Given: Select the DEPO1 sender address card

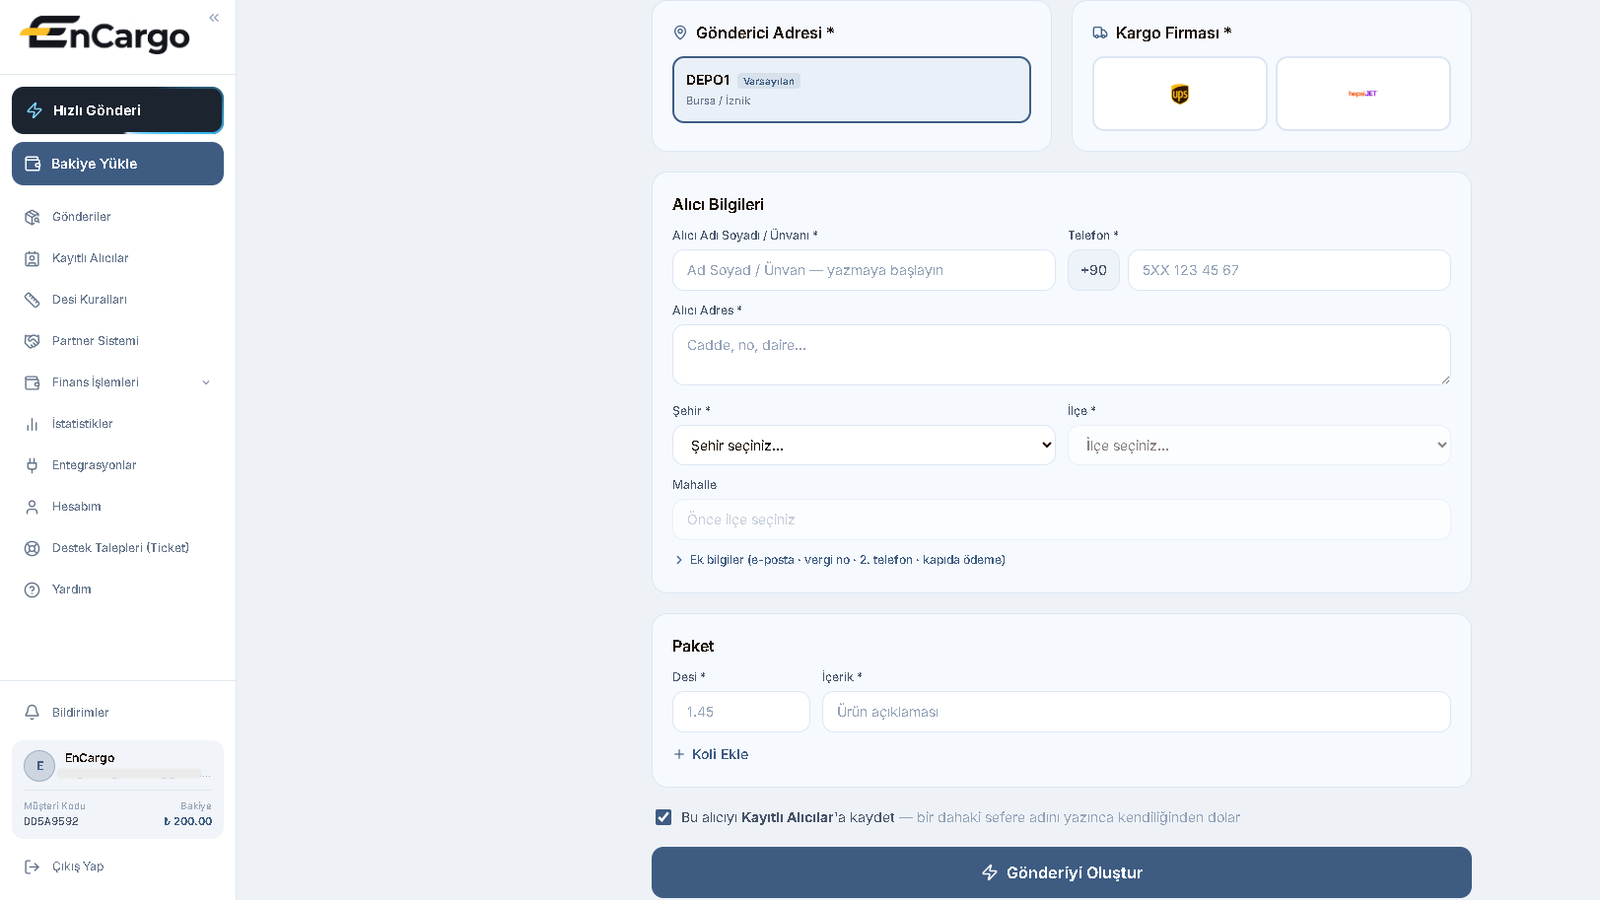Looking at the screenshot, I should (852, 90).
